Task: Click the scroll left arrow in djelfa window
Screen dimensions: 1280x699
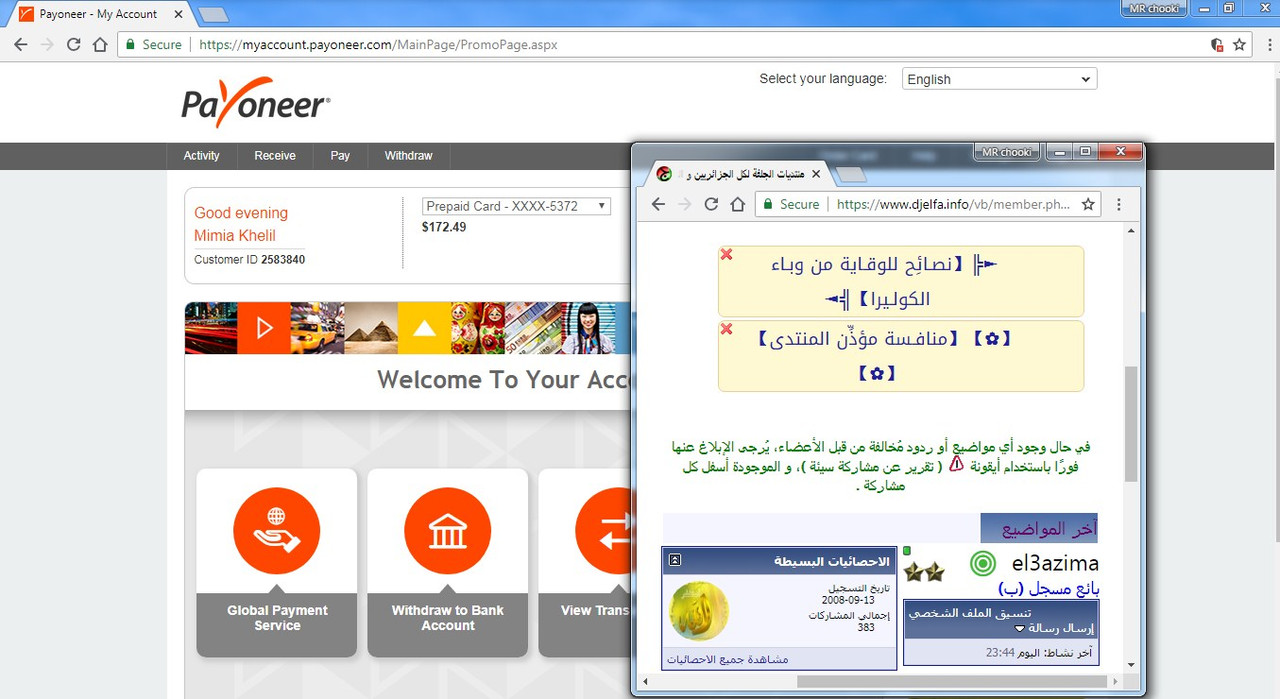Action: (x=645, y=682)
